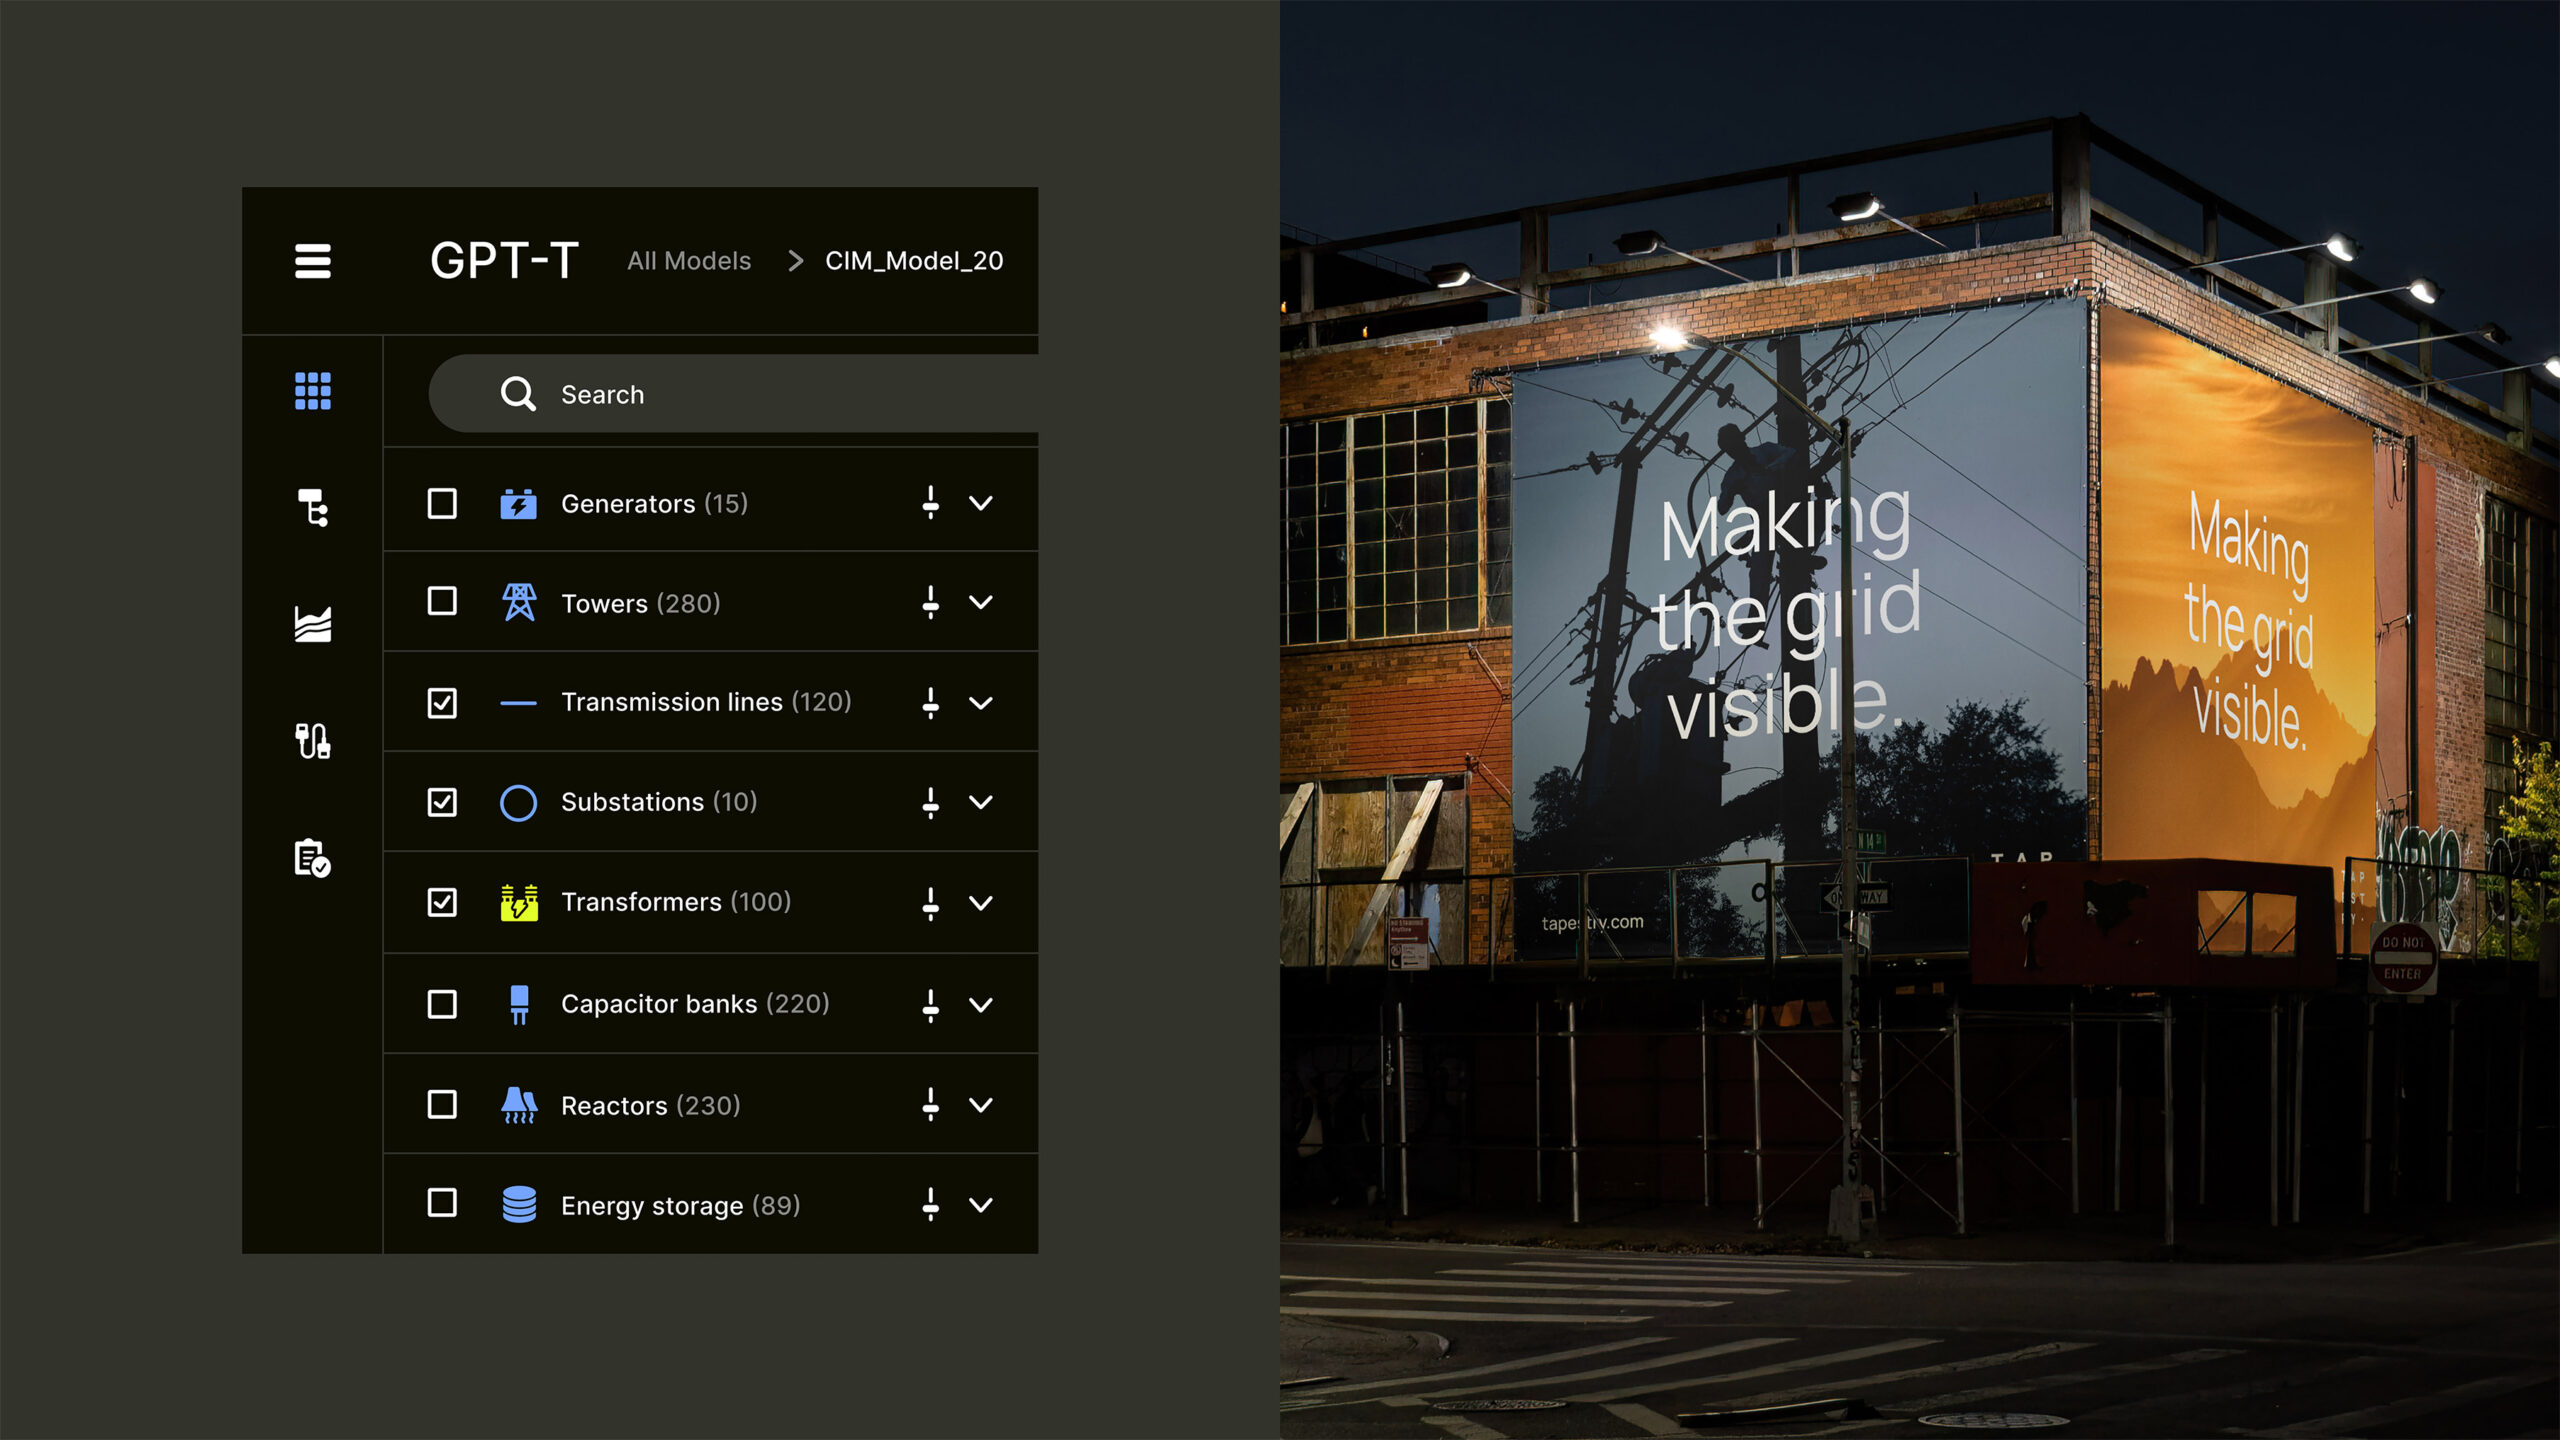Check the Reactors checkbox
The height and width of the screenshot is (1440, 2560).
(442, 1104)
